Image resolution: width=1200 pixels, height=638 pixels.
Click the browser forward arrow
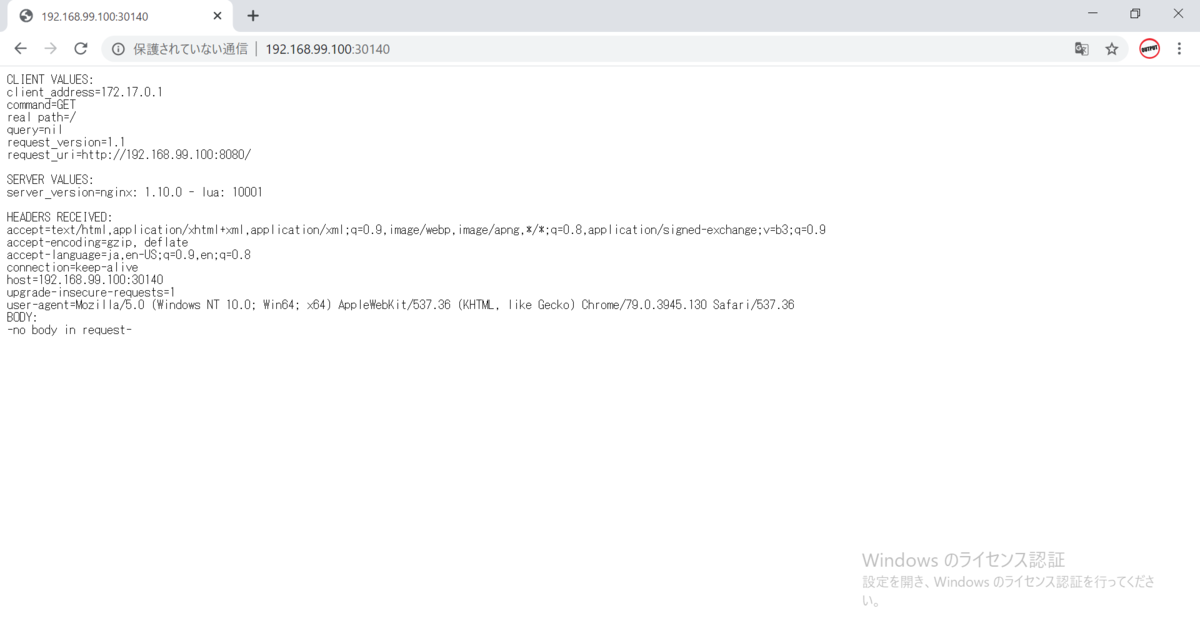click(51, 48)
